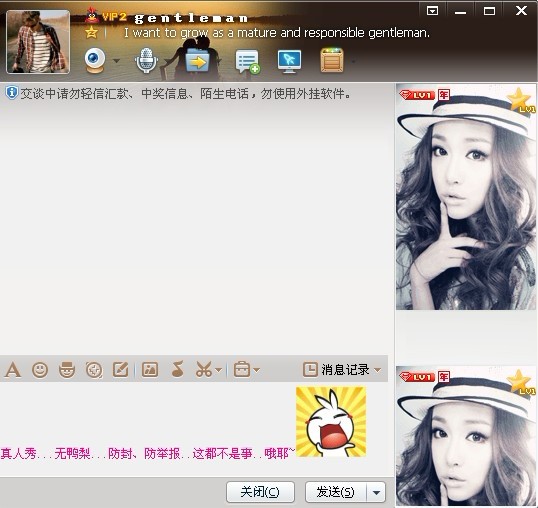Click the LV1 diamond badge on bottom photo
This screenshot has width=538, height=508.
(417, 377)
